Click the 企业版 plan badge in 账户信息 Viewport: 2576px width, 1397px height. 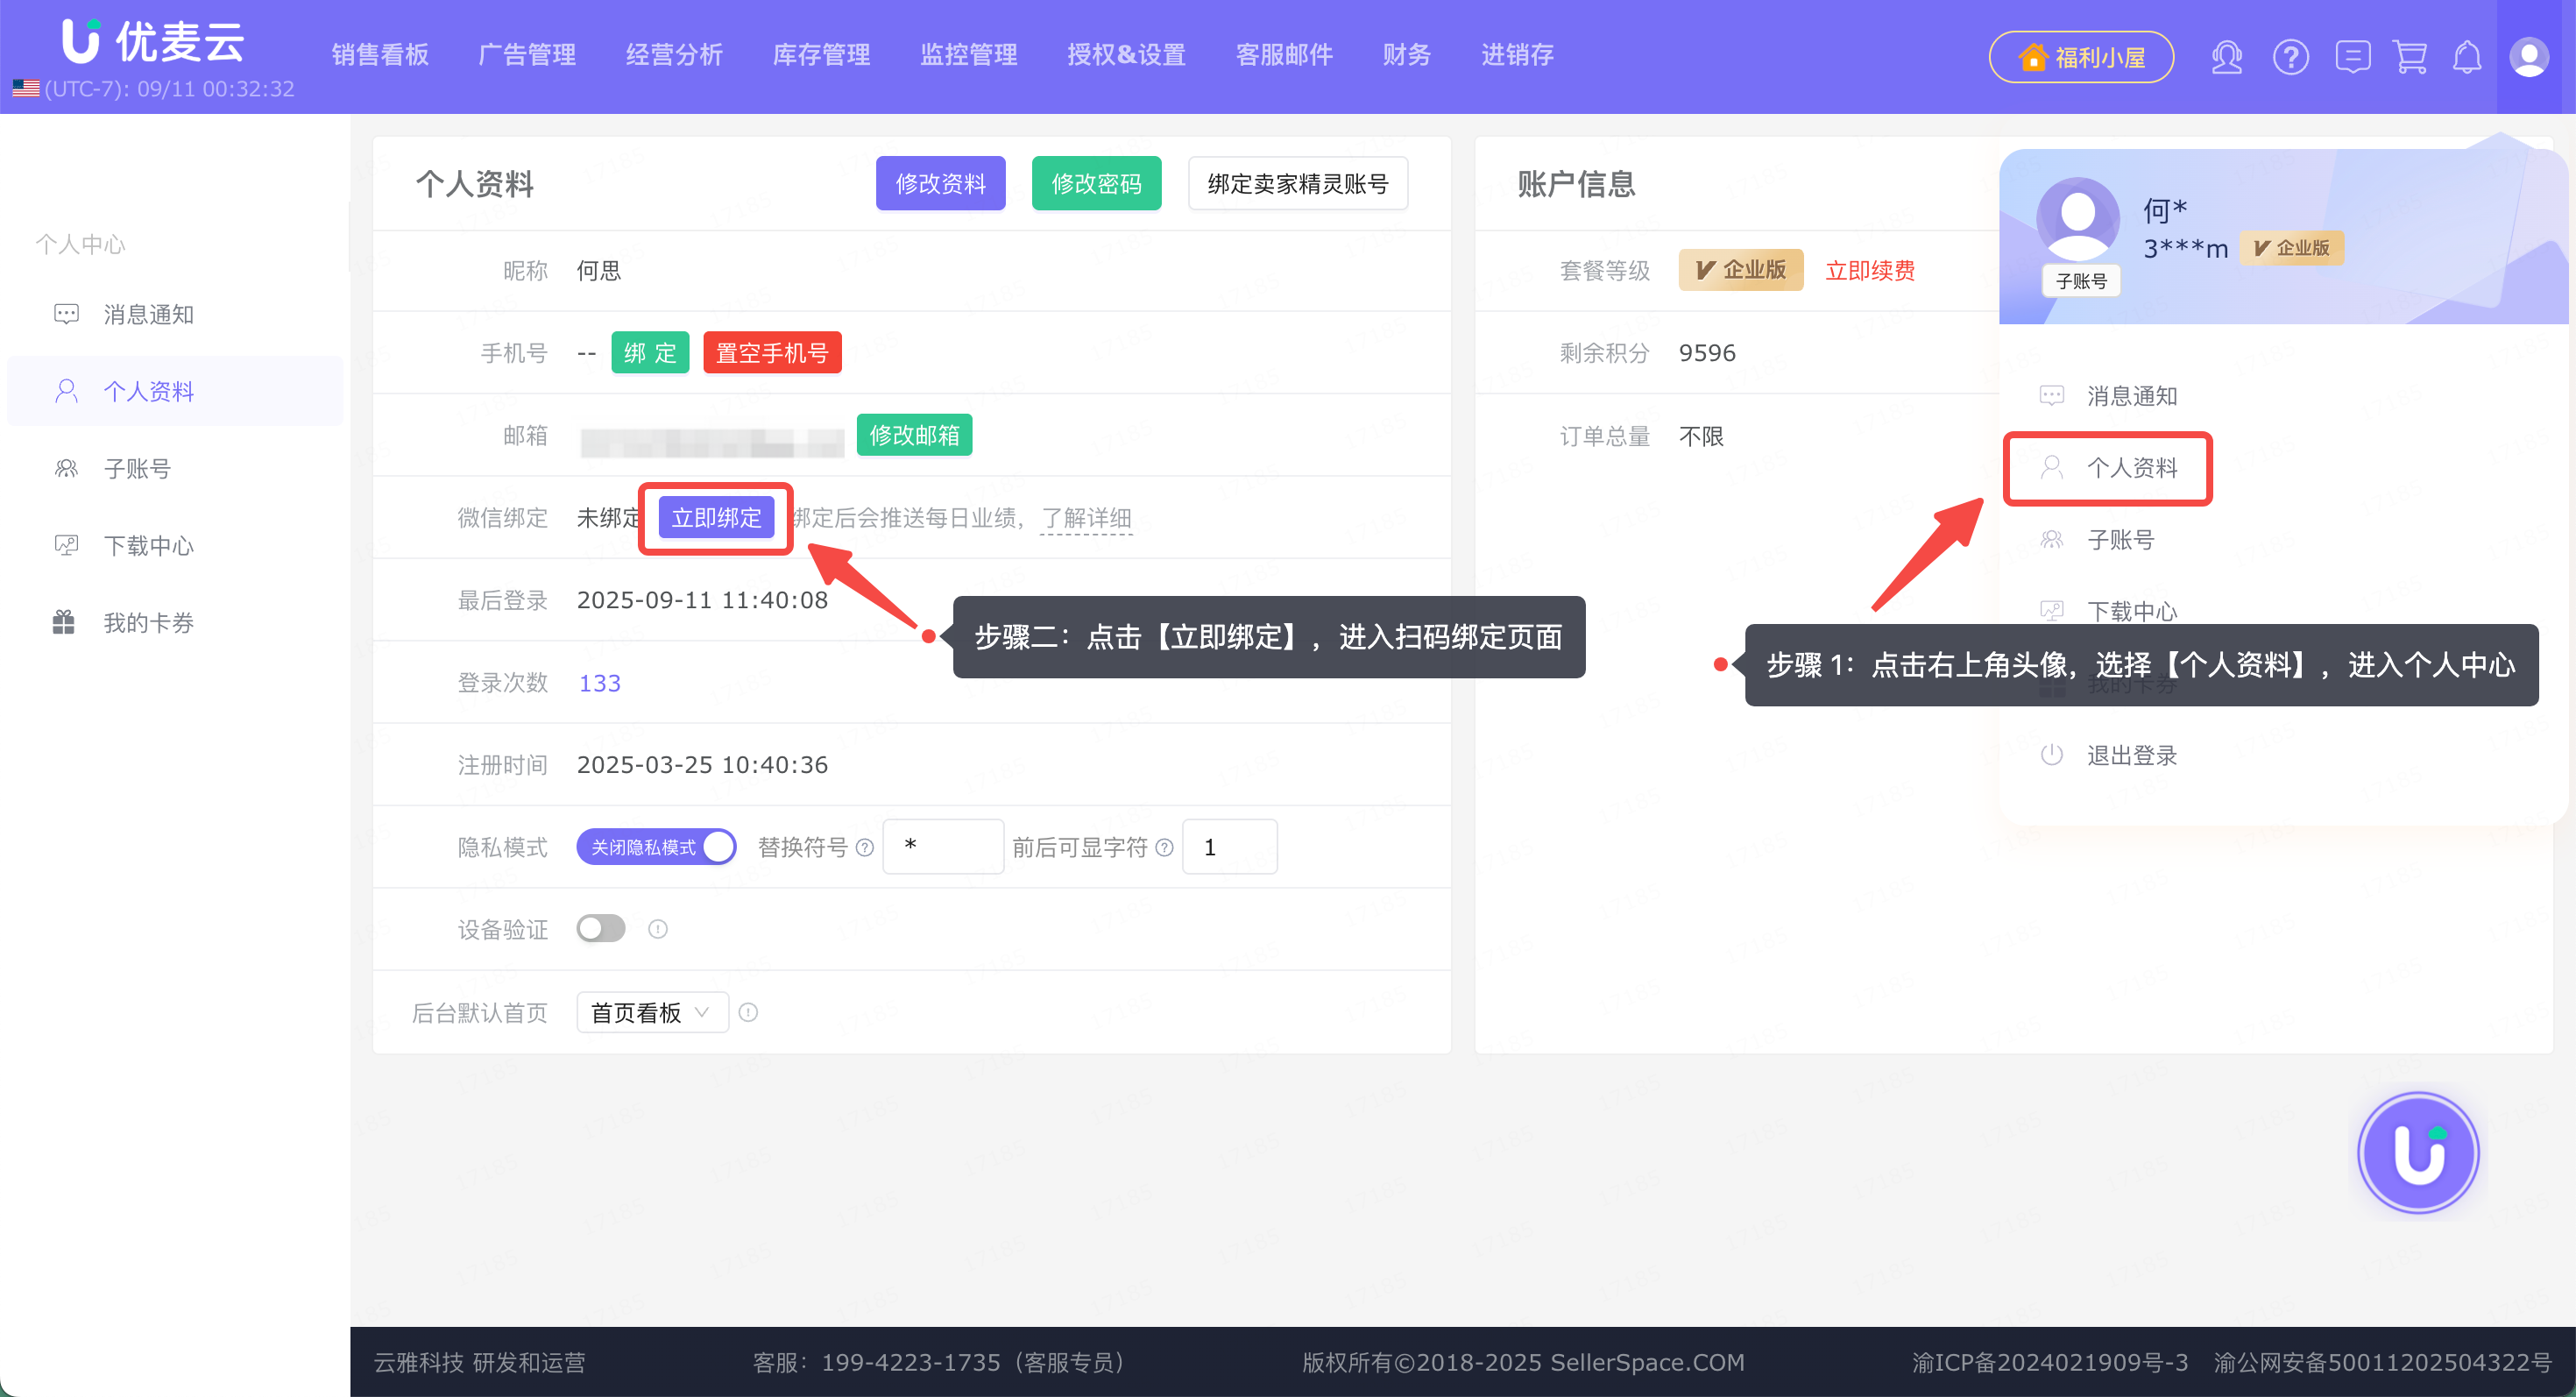(x=1741, y=270)
